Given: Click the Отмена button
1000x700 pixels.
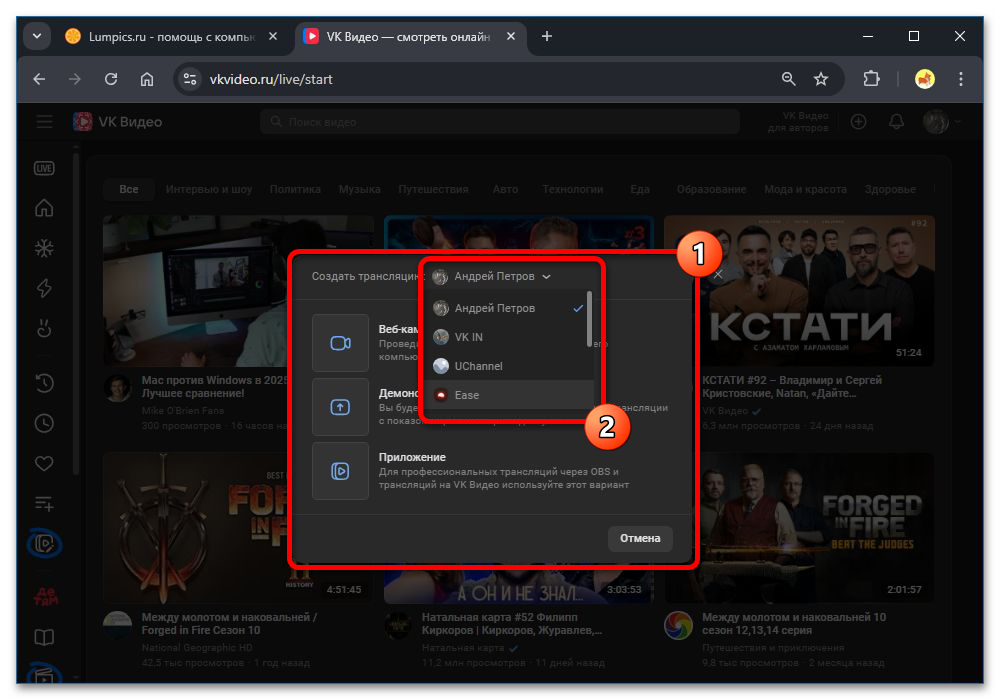Looking at the screenshot, I should click(640, 538).
